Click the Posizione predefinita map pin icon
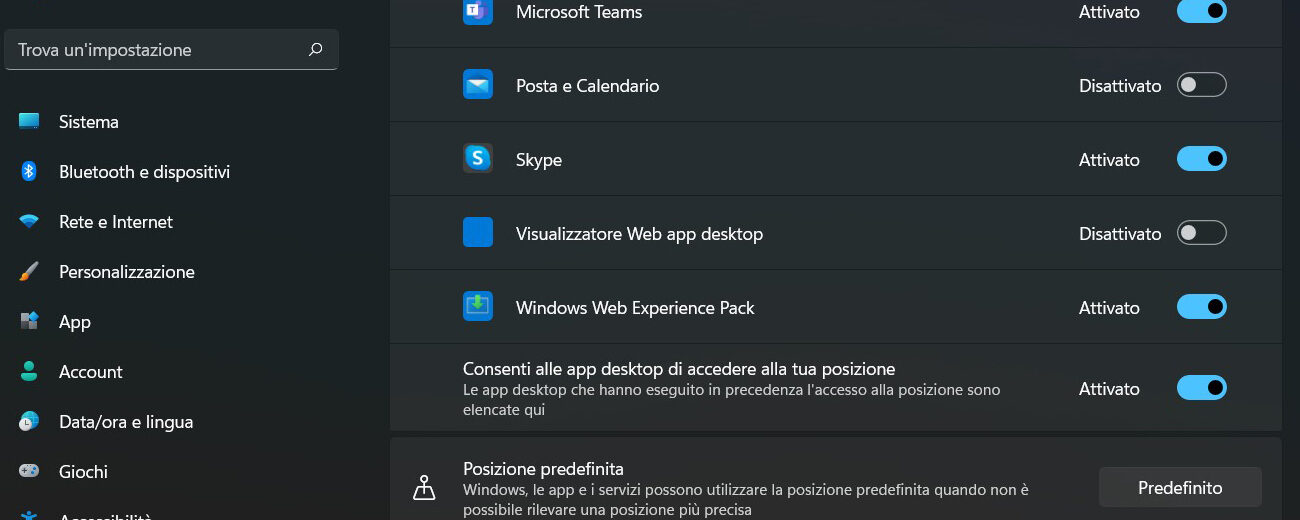 (x=425, y=487)
